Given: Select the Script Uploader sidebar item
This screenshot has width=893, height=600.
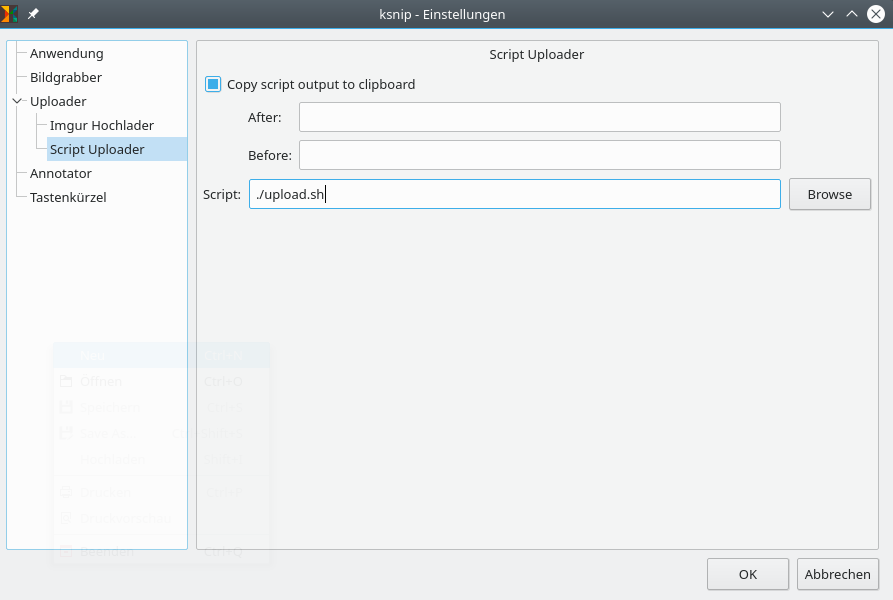Looking at the screenshot, I should click(x=95, y=149).
